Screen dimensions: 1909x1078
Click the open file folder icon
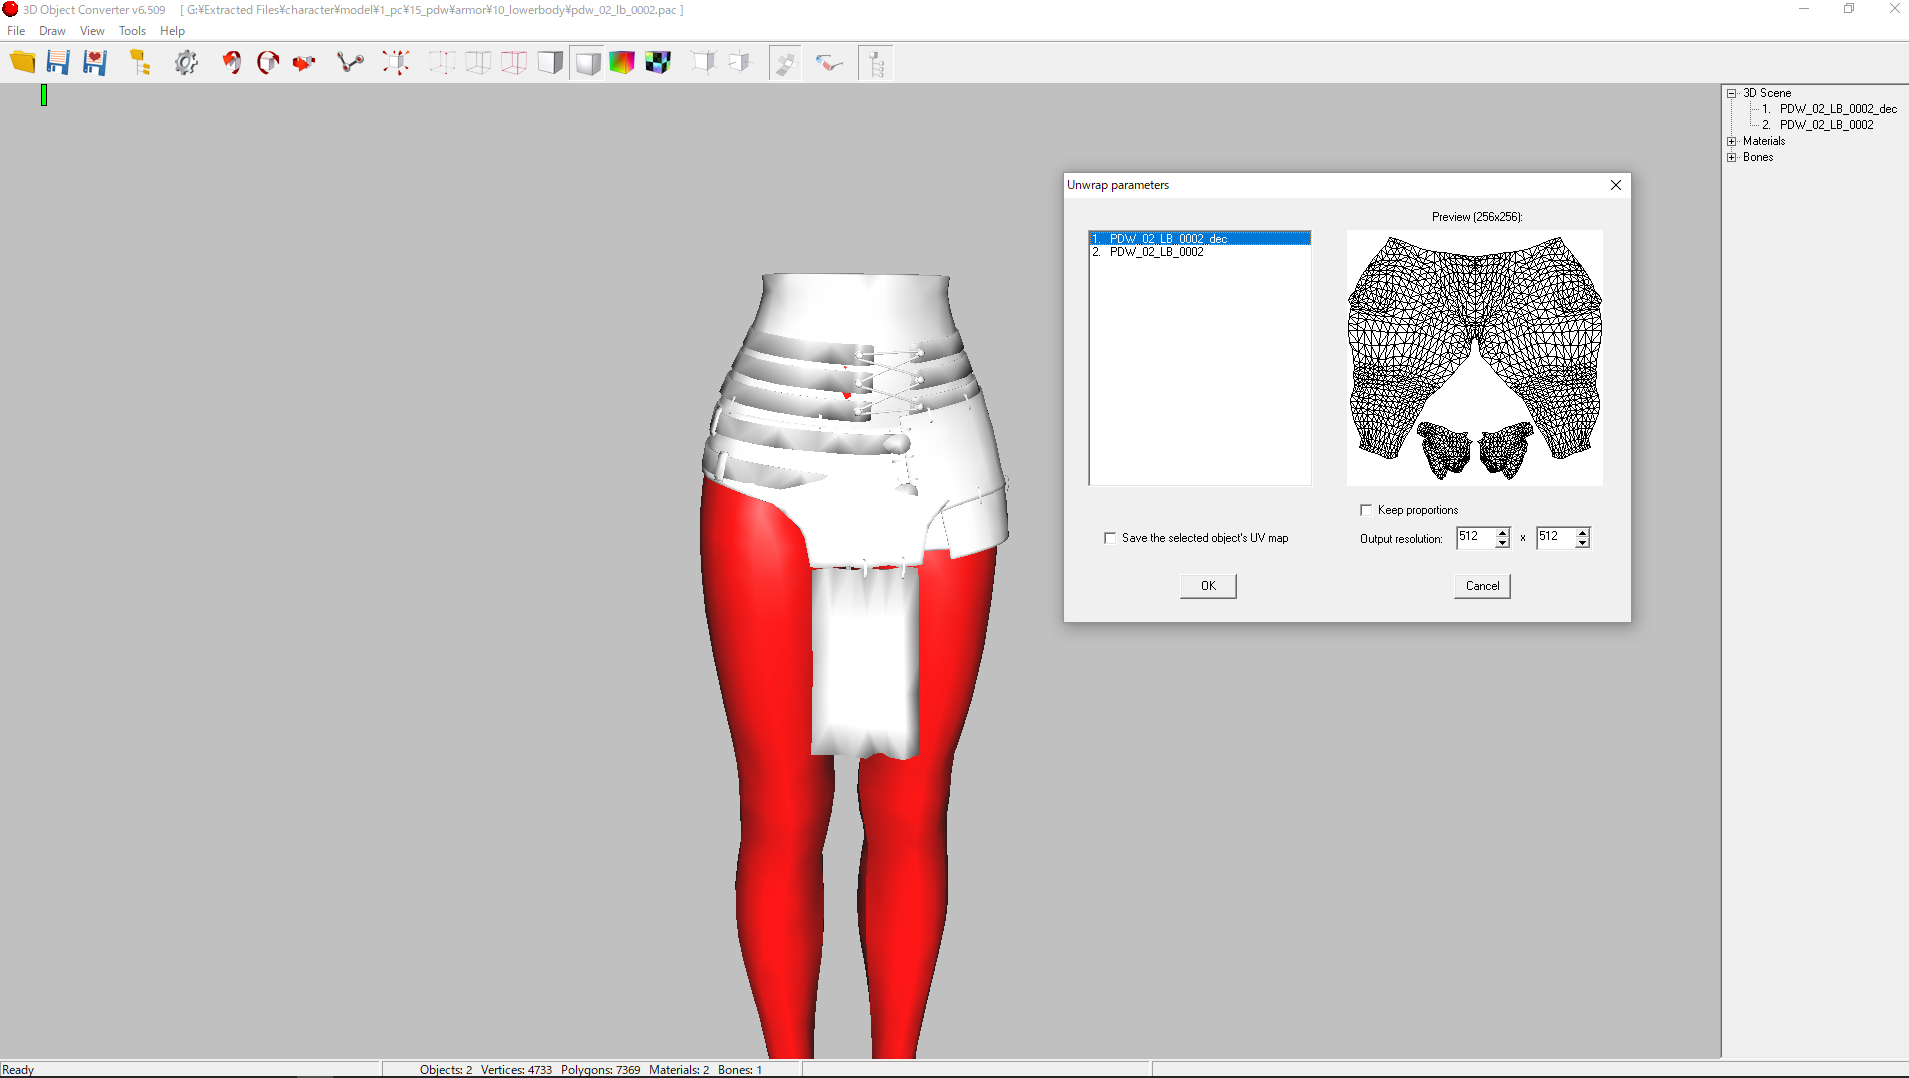[x=22, y=63]
